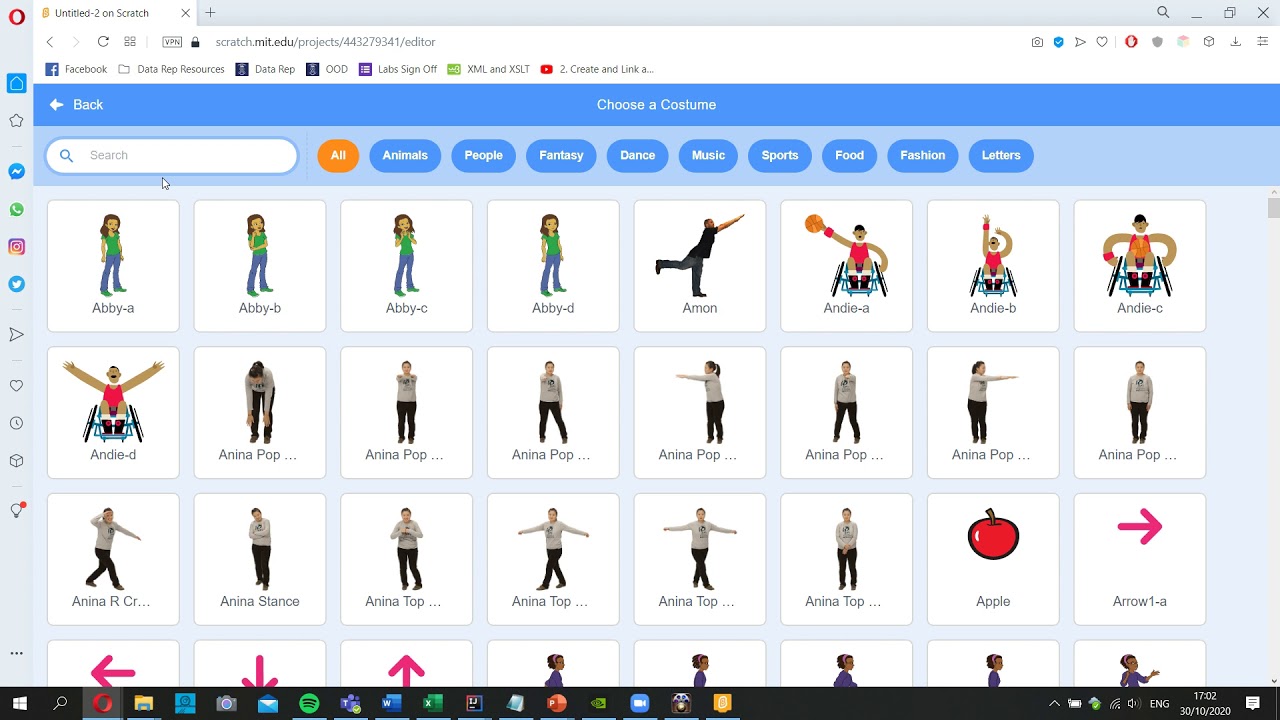This screenshot has width=1280, height=720.
Task: Open a new browser tab
Action: tap(210, 13)
